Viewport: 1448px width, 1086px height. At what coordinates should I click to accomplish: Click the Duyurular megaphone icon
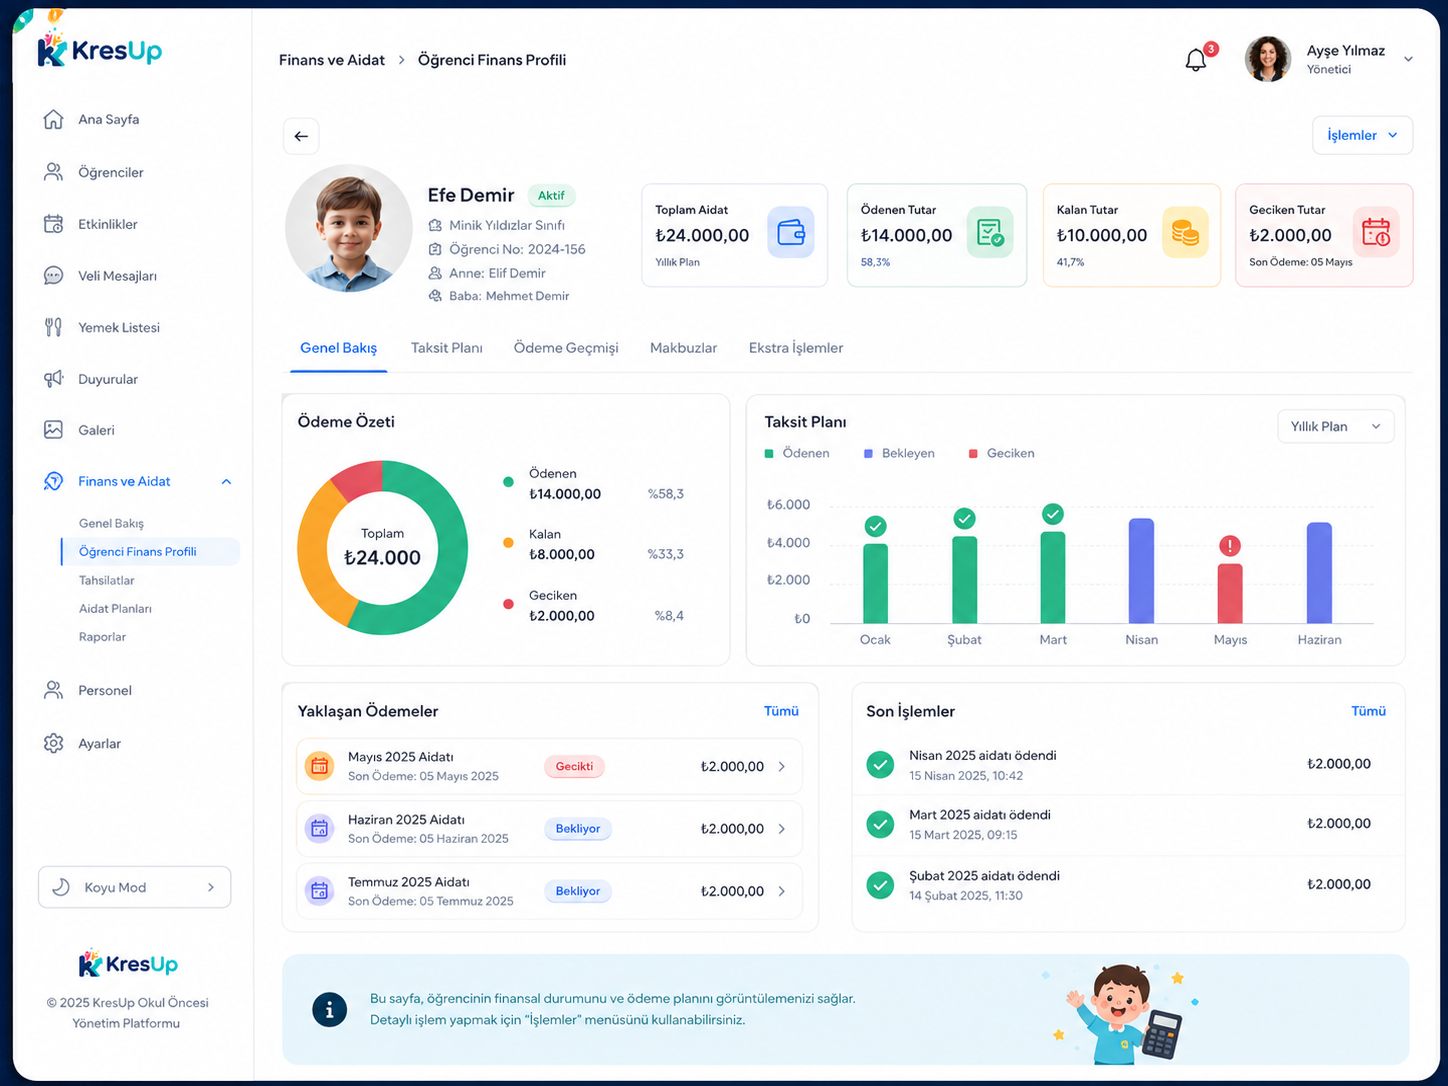tap(53, 379)
